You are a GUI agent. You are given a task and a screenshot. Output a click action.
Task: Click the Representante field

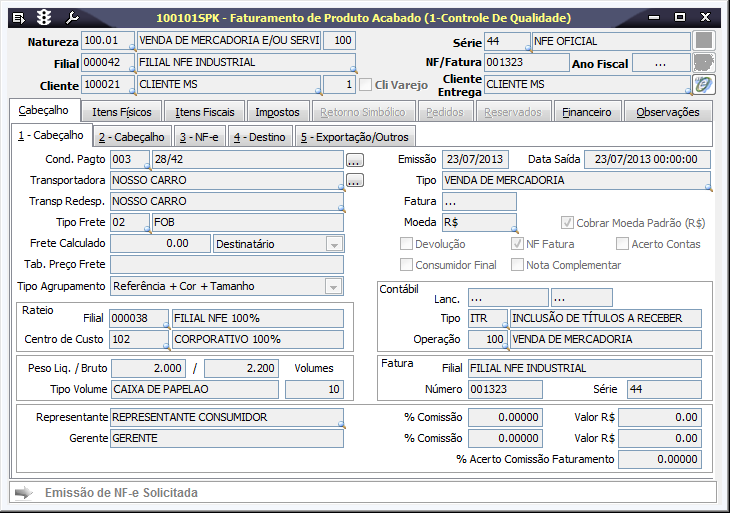(x=227, y=418)
